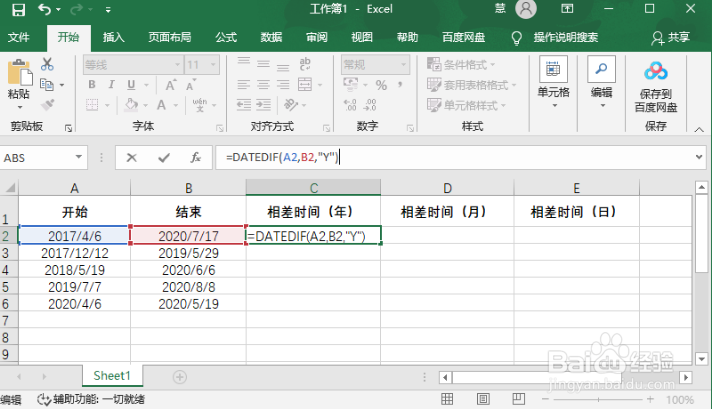Open the 单元格 cells group button
This screenshot has height=409, width=714.
[x=553, y=83]
